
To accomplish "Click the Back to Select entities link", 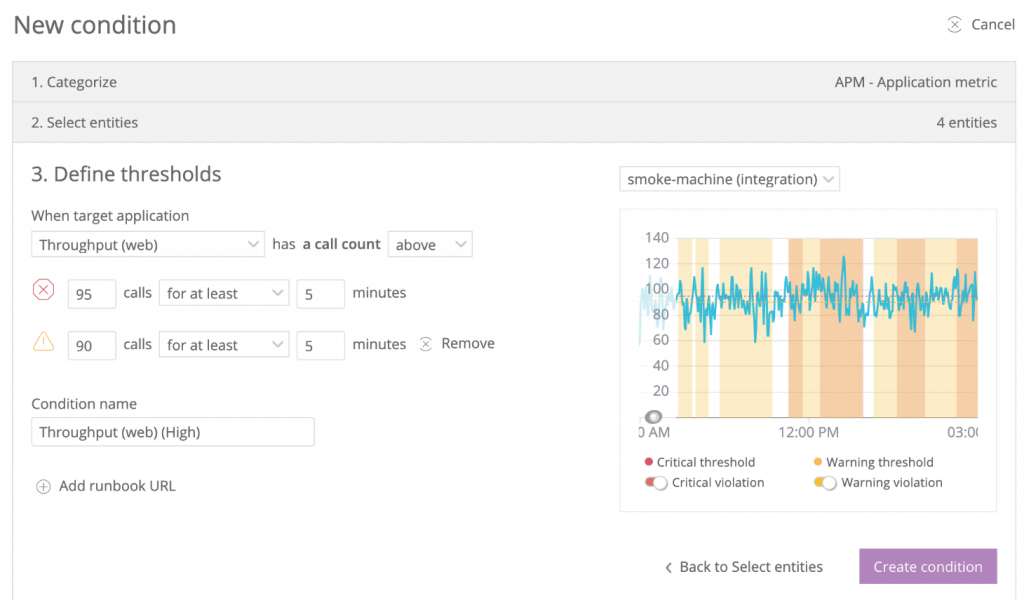I will pyautogui.click(x=750, y=566).
